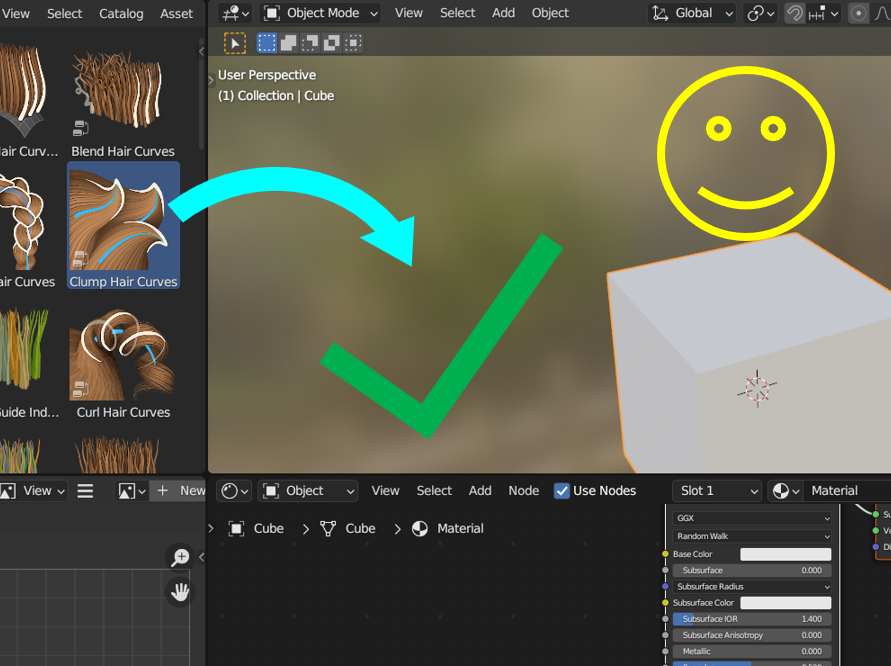Click the Cube mesh data icon in the breadcrumb
Screen dimensions: 891x666
coord(328,529)
